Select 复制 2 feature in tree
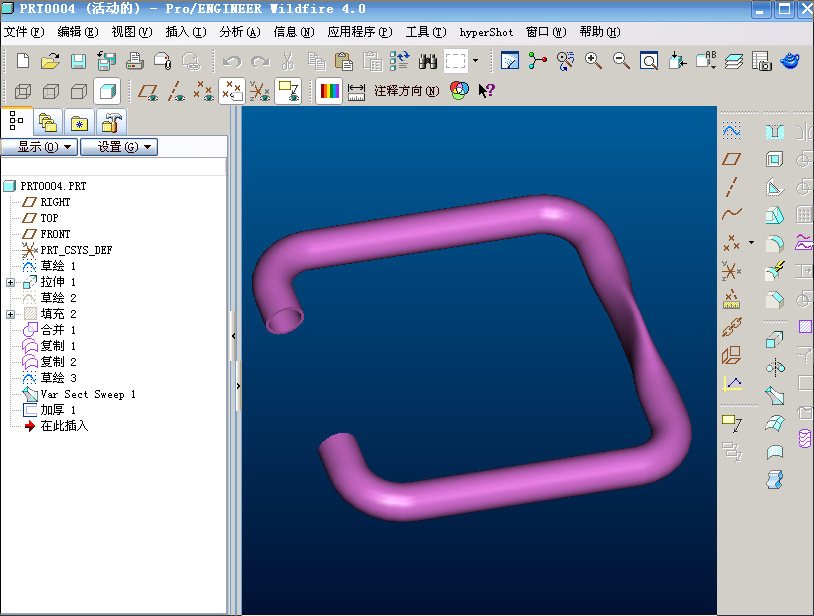 58,362
